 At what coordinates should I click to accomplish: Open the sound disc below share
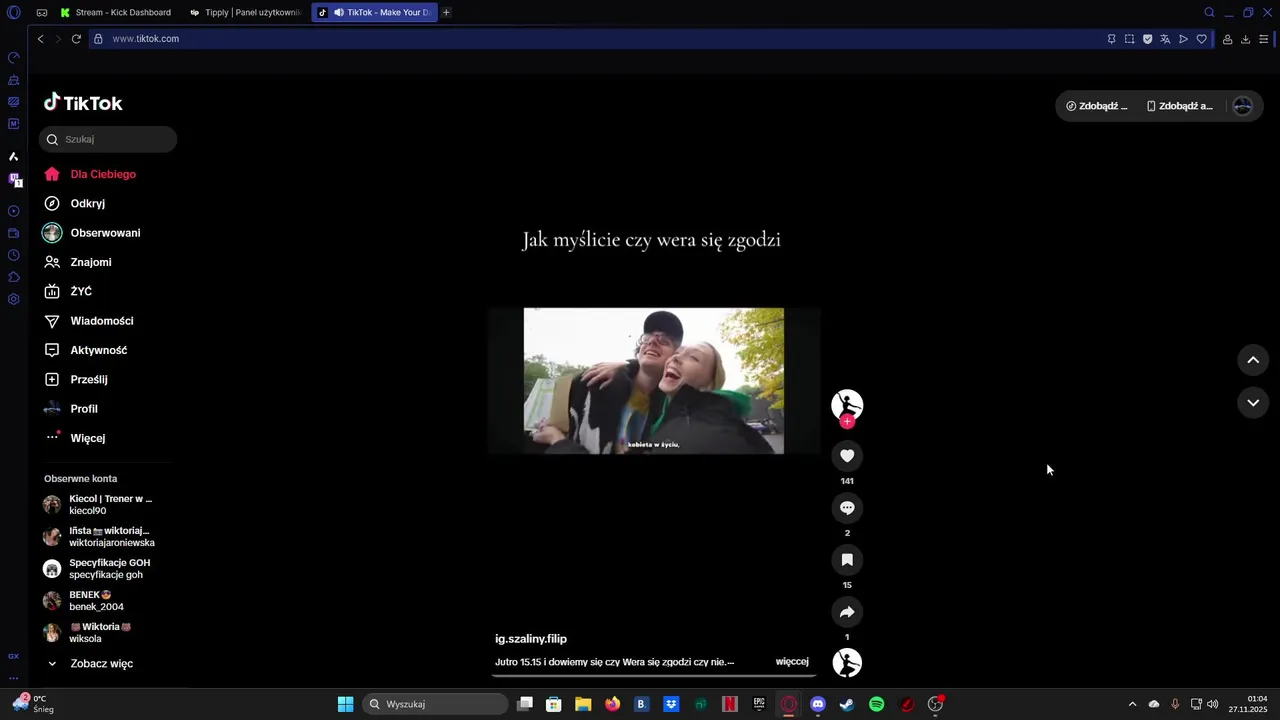(x=847, y=663)
